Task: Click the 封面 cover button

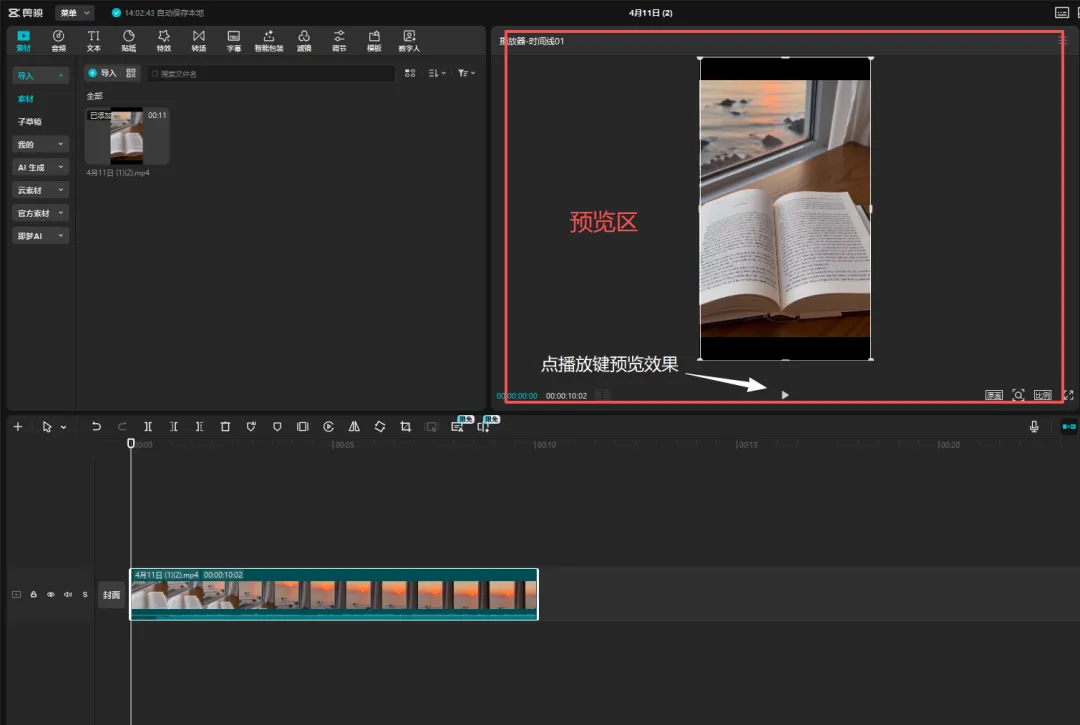Action: point(112,595)
